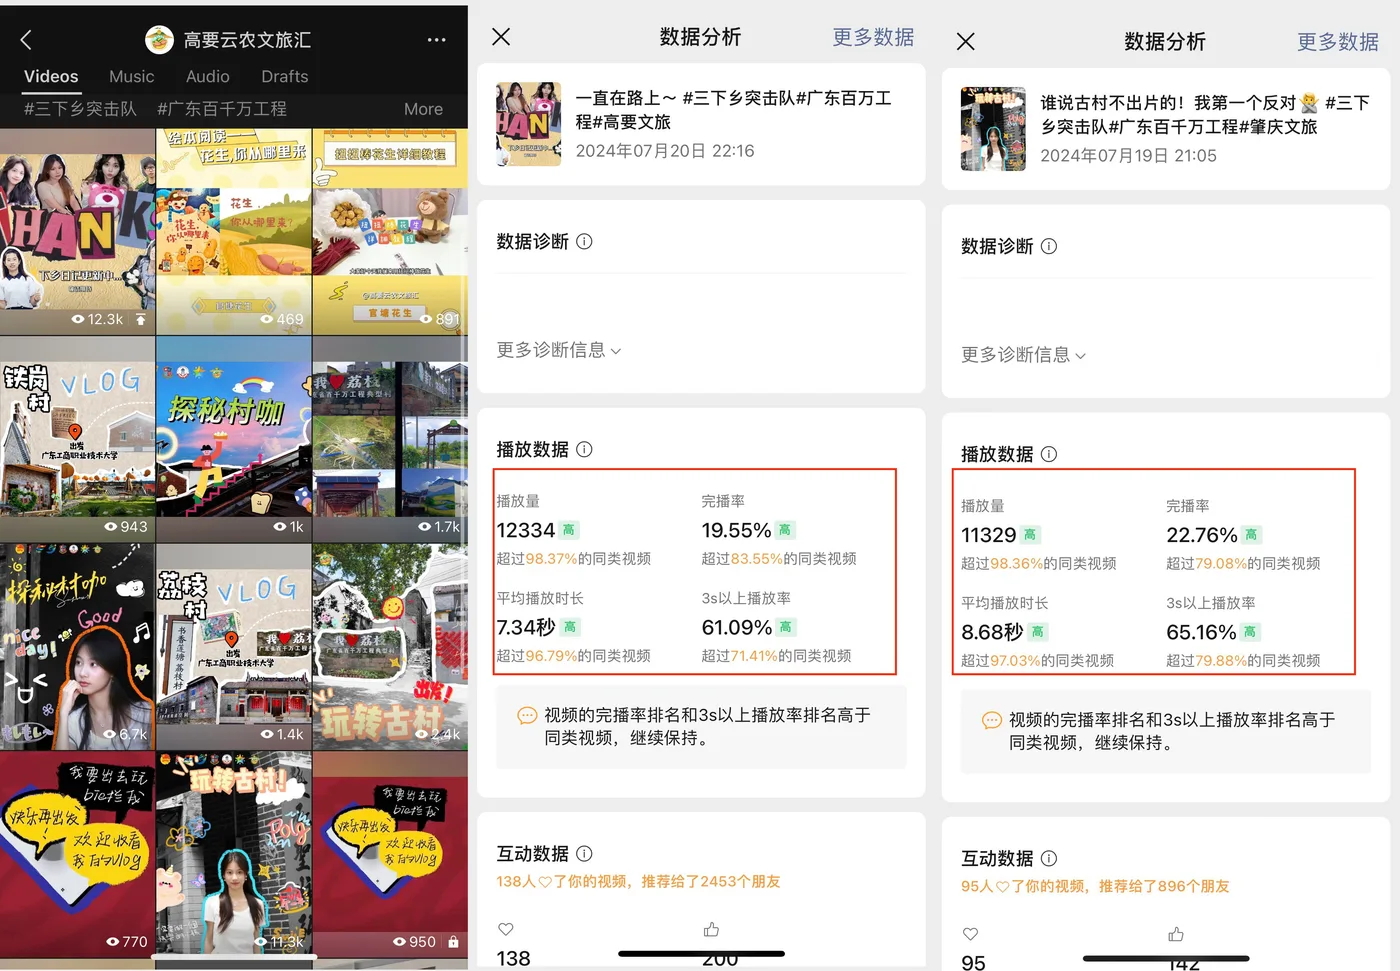This screenshot has width=1400, height=971.
Task: Switch to the Videos tab
Action: 51,76
